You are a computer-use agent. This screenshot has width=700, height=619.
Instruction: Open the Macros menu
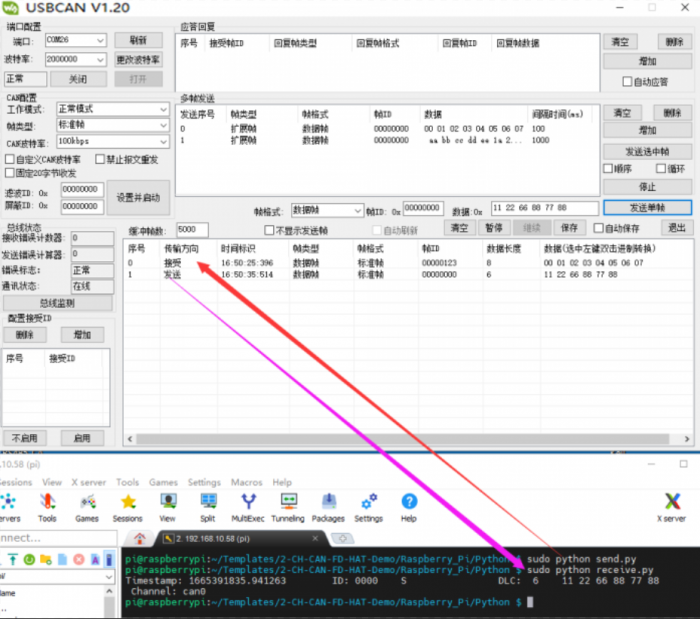point(246,482)
